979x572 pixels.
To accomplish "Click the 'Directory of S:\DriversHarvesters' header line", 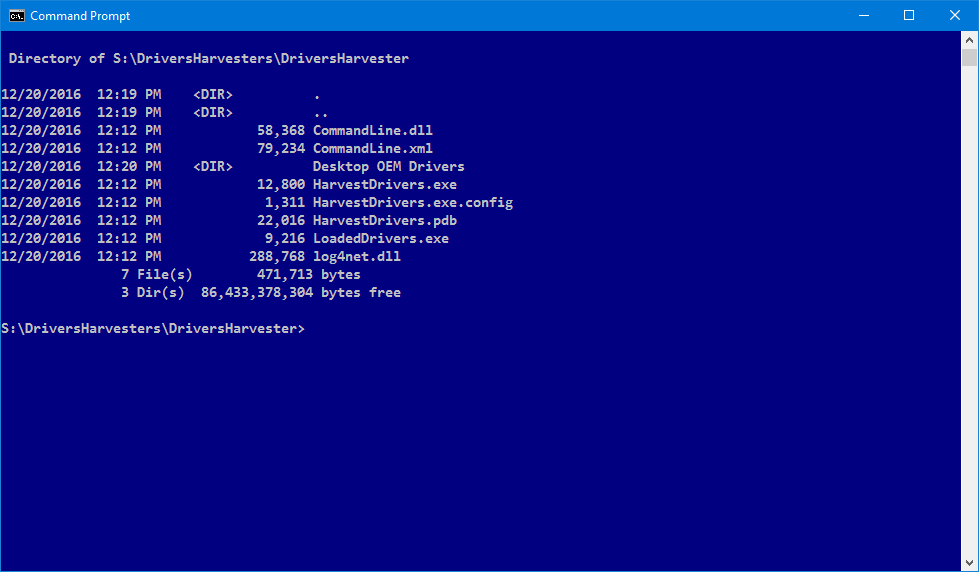I will [x=208, y=59].
